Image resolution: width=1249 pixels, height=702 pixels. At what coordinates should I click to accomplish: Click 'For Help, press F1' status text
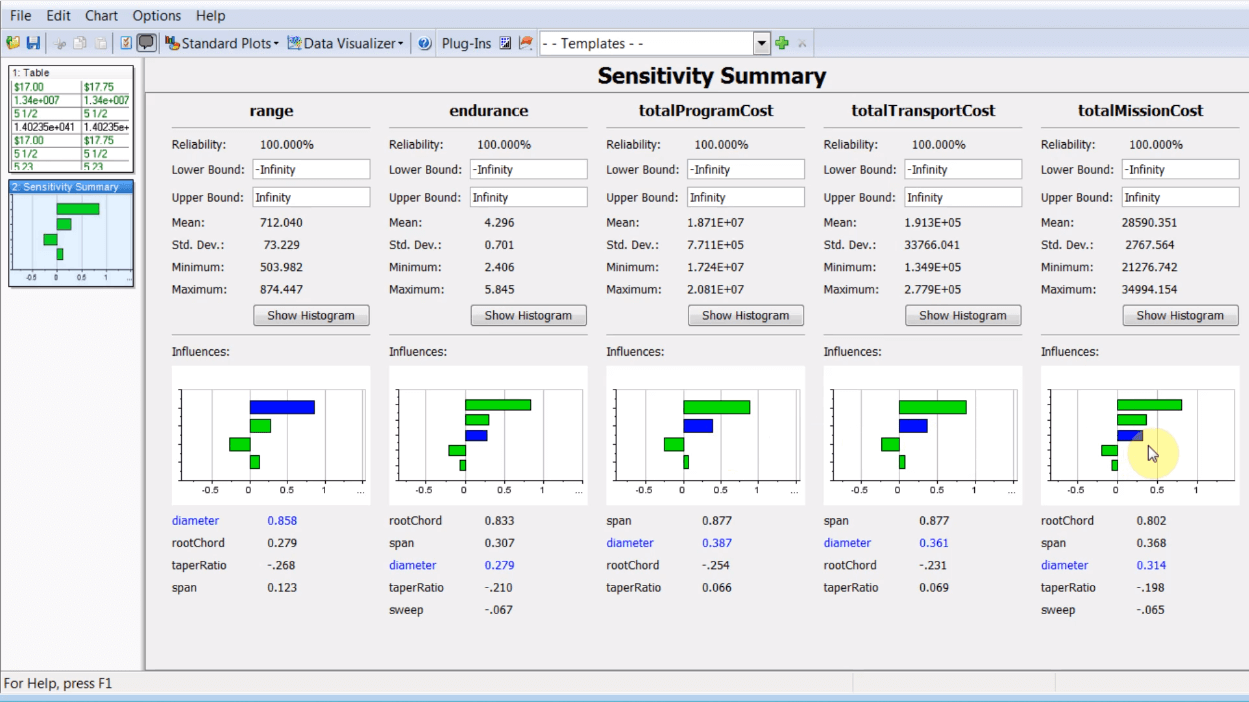58,684
